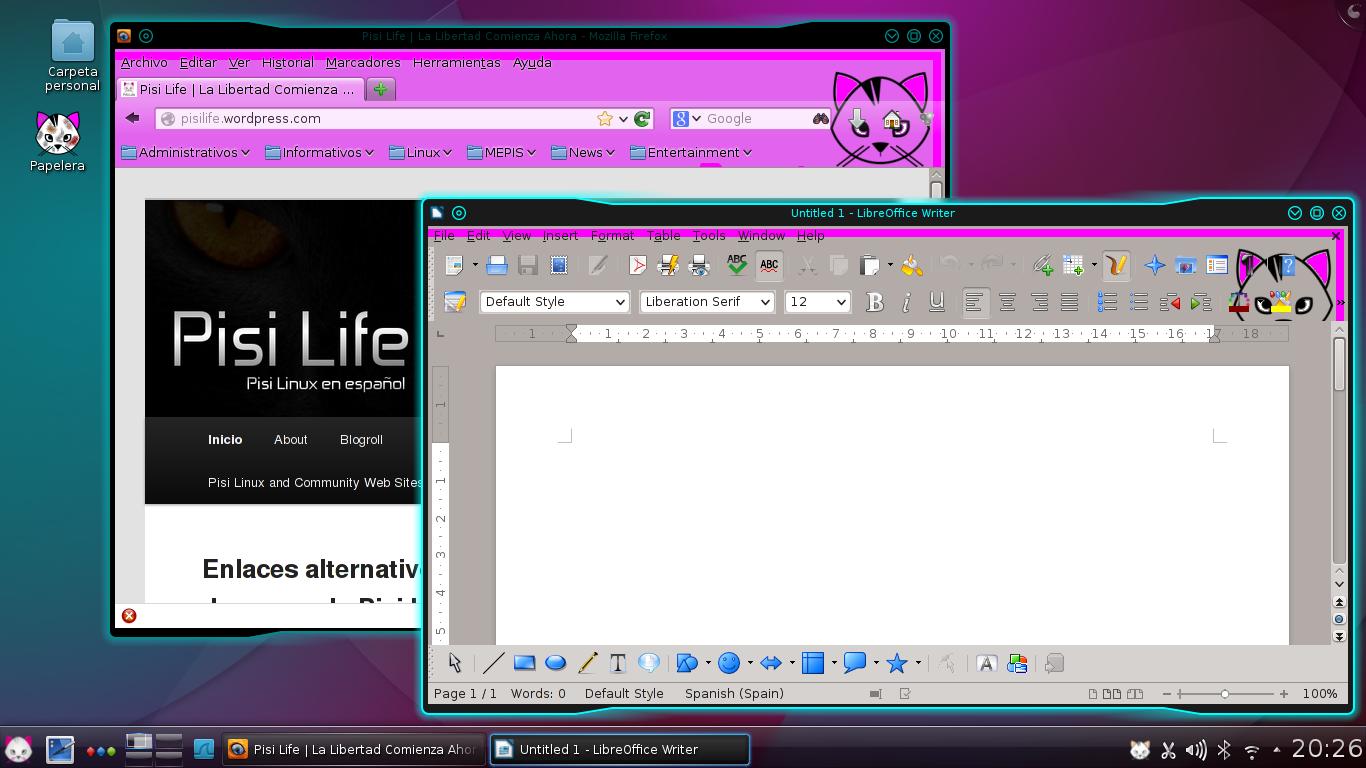This screenshot has width=1366, height=768.
Task: Expand Informativos bookmark folder in Firefox
Action: [320, 152]
